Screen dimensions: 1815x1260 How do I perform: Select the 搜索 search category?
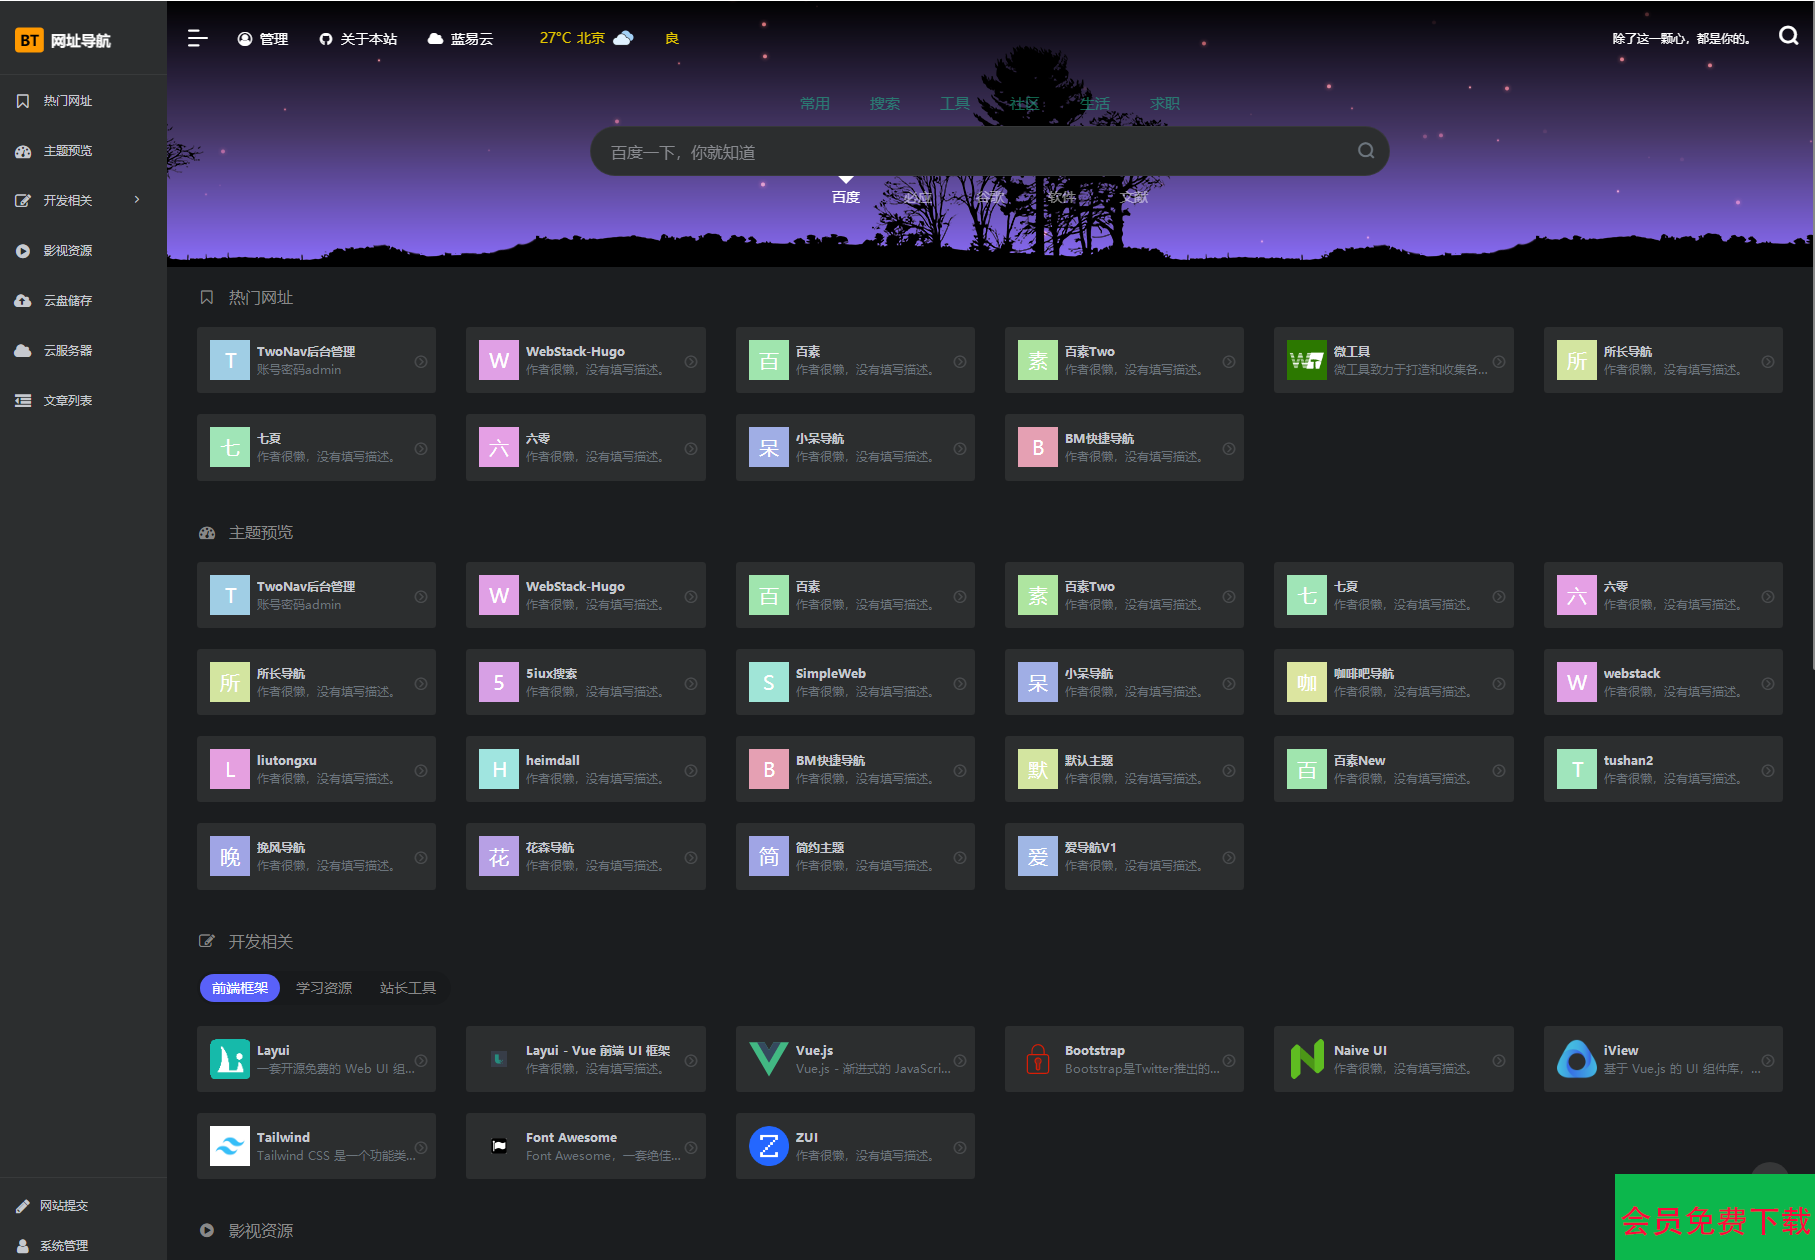tap(884, 103)
